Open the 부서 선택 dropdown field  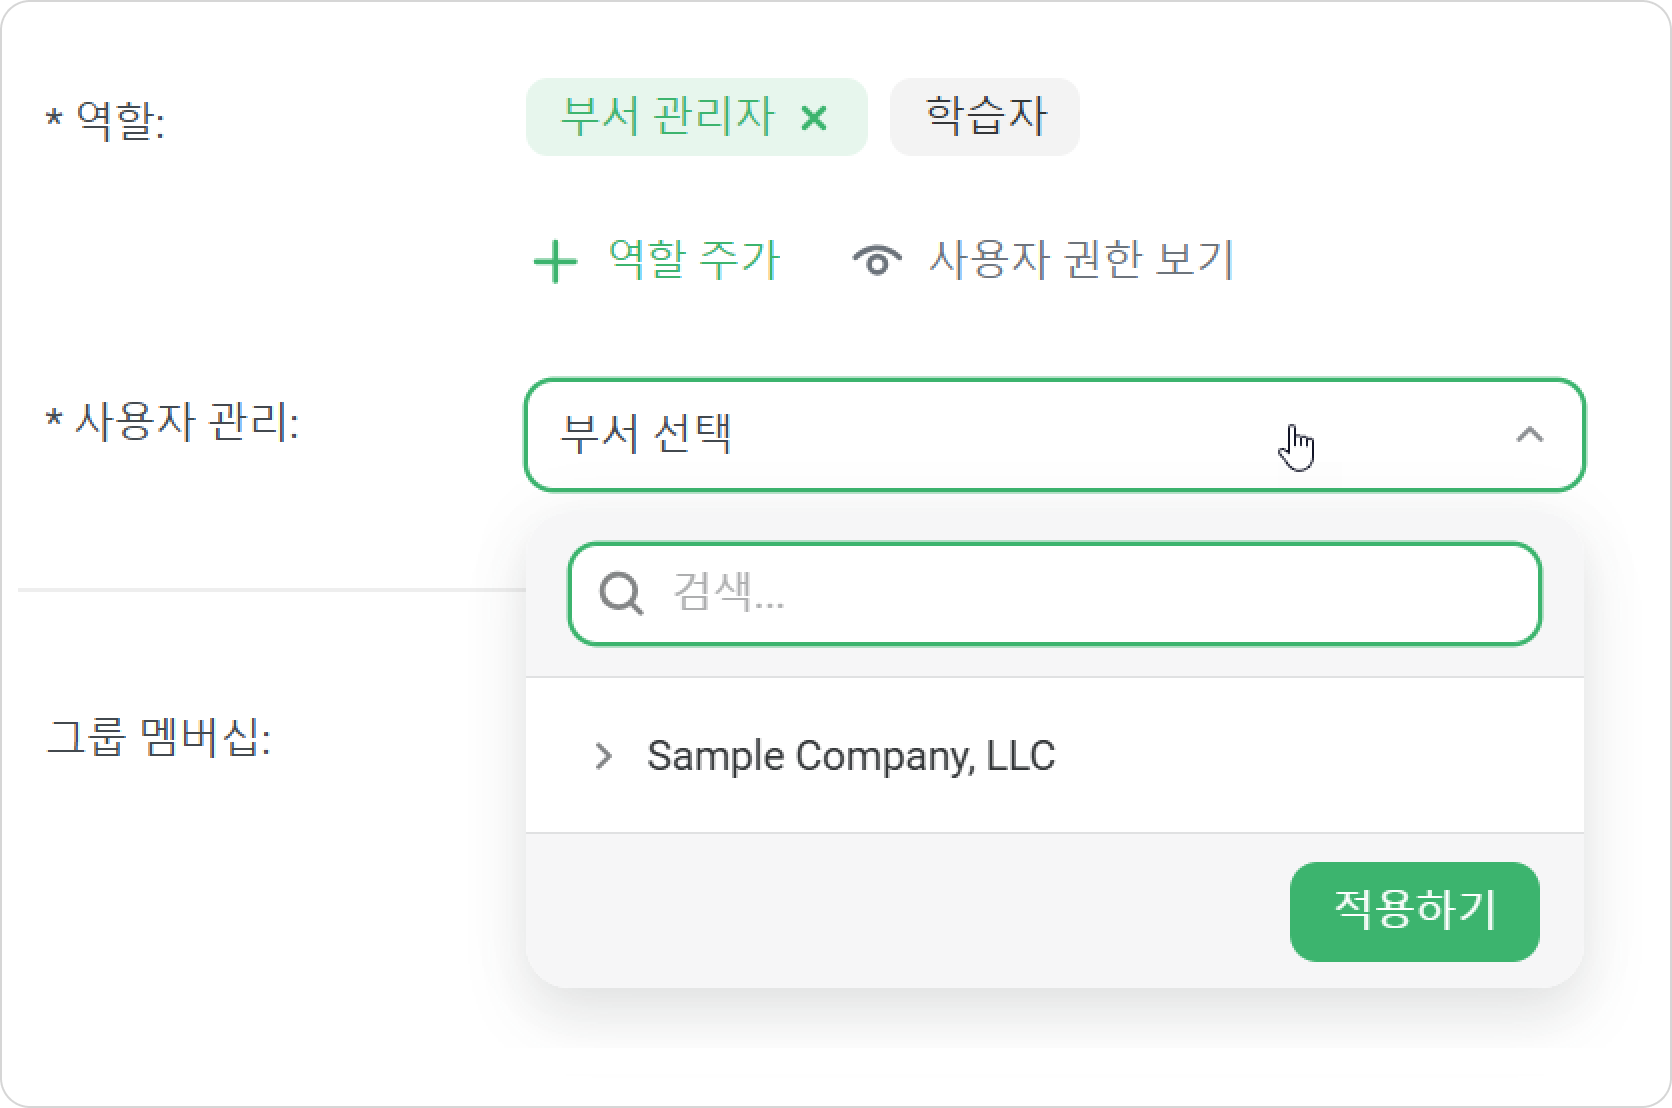click(1054, 435)
